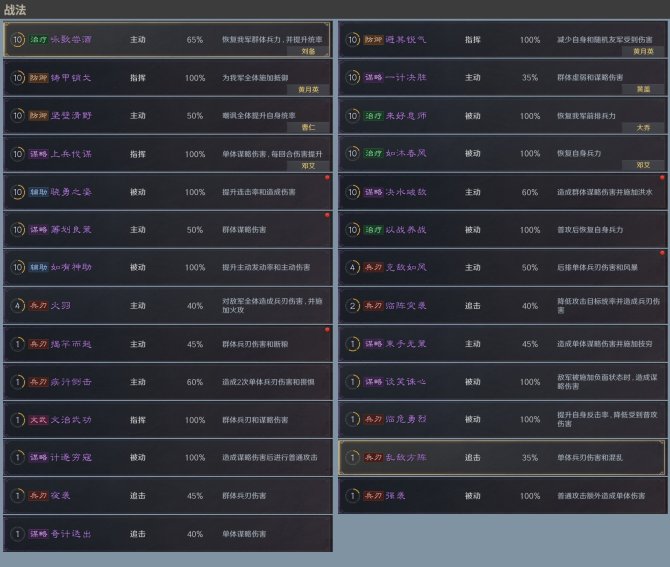
Task: Click the 治疗 tag on 未好息师
Action: click(x=372, y=116)
